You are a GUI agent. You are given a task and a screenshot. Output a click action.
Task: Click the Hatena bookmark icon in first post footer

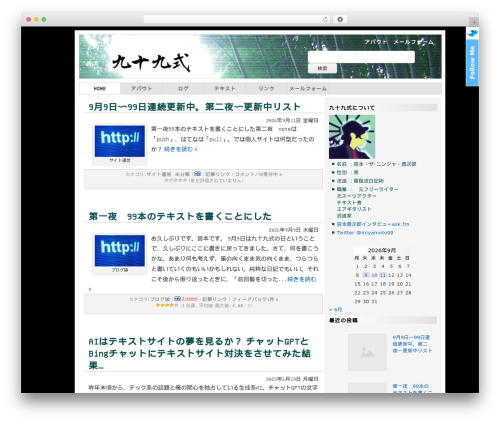coord(197,174)
